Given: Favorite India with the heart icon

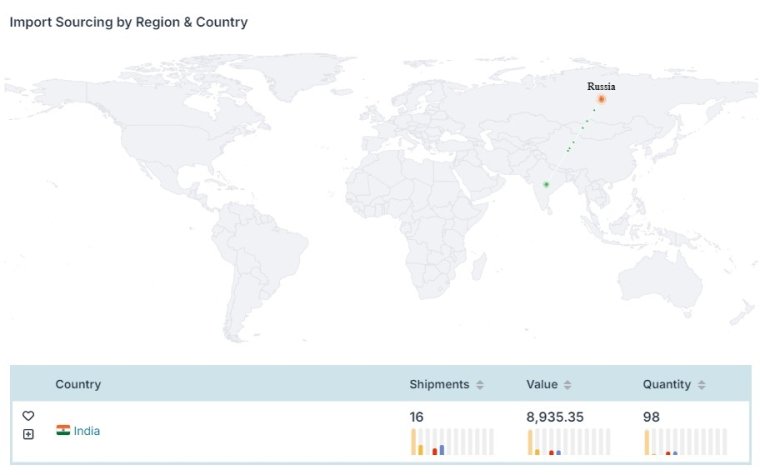Looking at the screenshot, I should [28, 416].
